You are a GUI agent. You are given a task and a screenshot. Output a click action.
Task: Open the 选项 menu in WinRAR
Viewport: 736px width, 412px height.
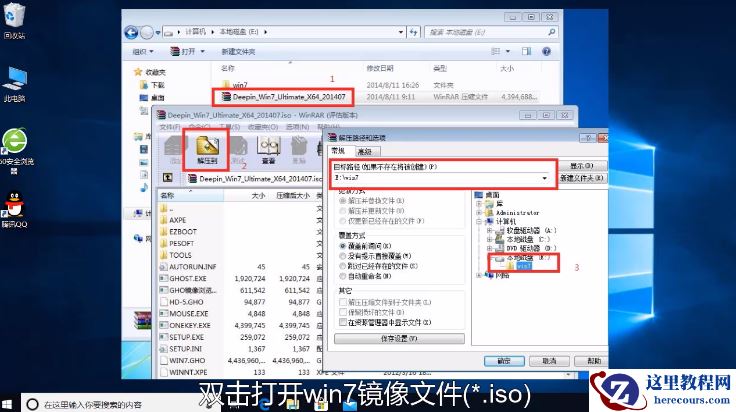tap(297, 127)
